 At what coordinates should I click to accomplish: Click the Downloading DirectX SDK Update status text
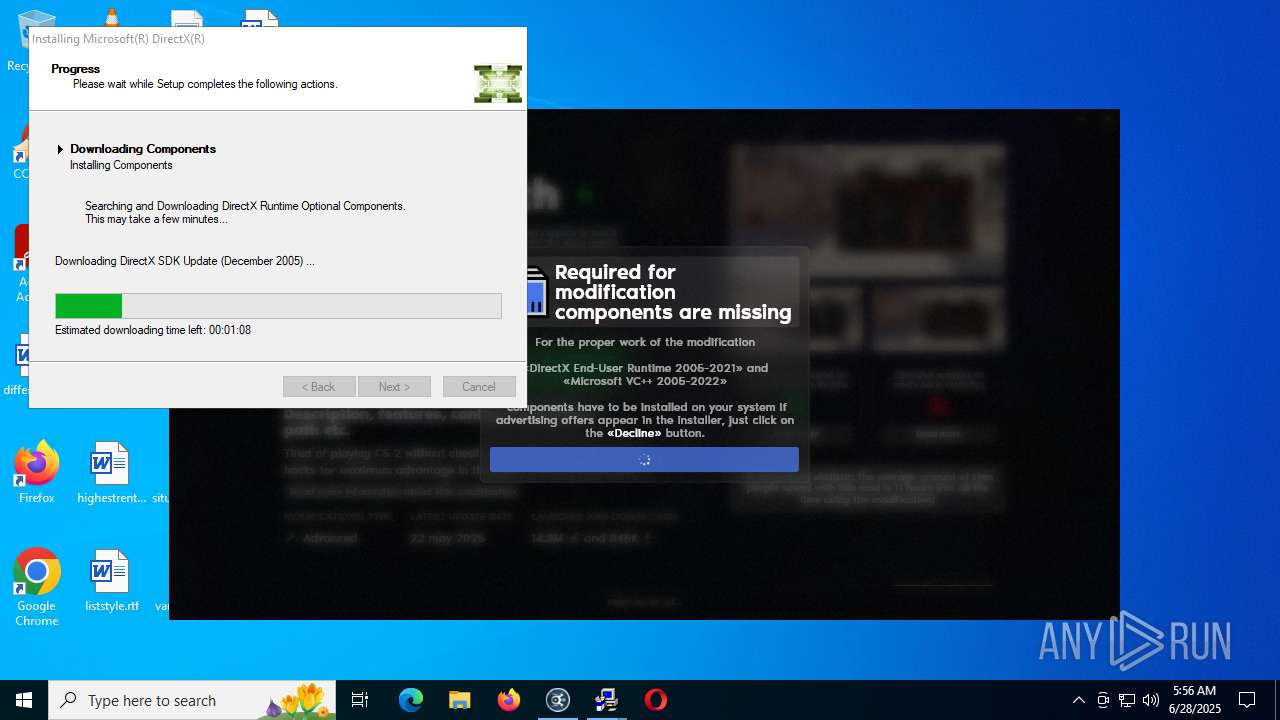tap(185, 261)
